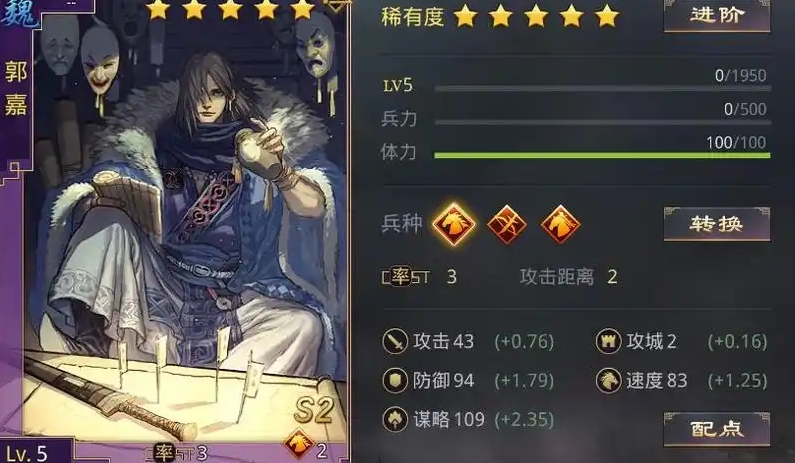
Task: Click the horse speed 速度 stat icon
Action: tap(608, 380)
